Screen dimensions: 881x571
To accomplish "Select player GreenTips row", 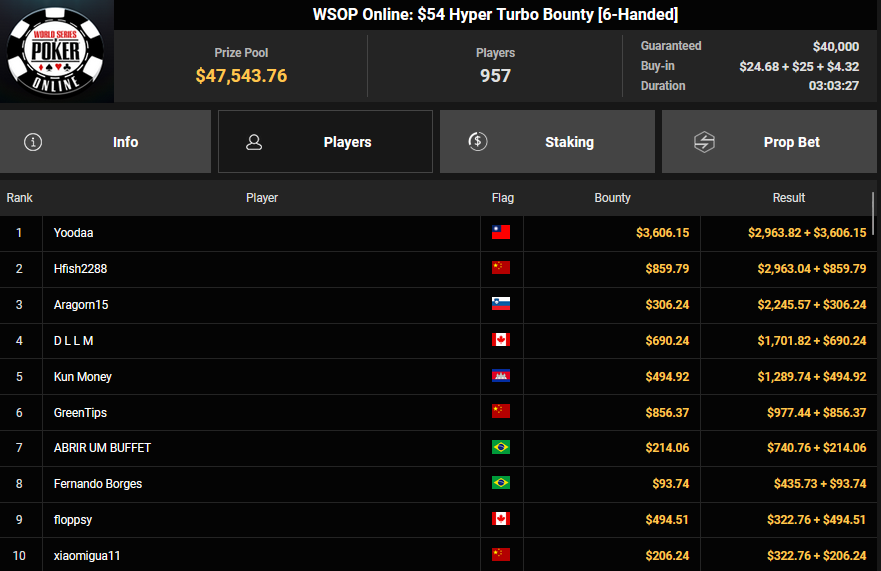I will point(80,413).
